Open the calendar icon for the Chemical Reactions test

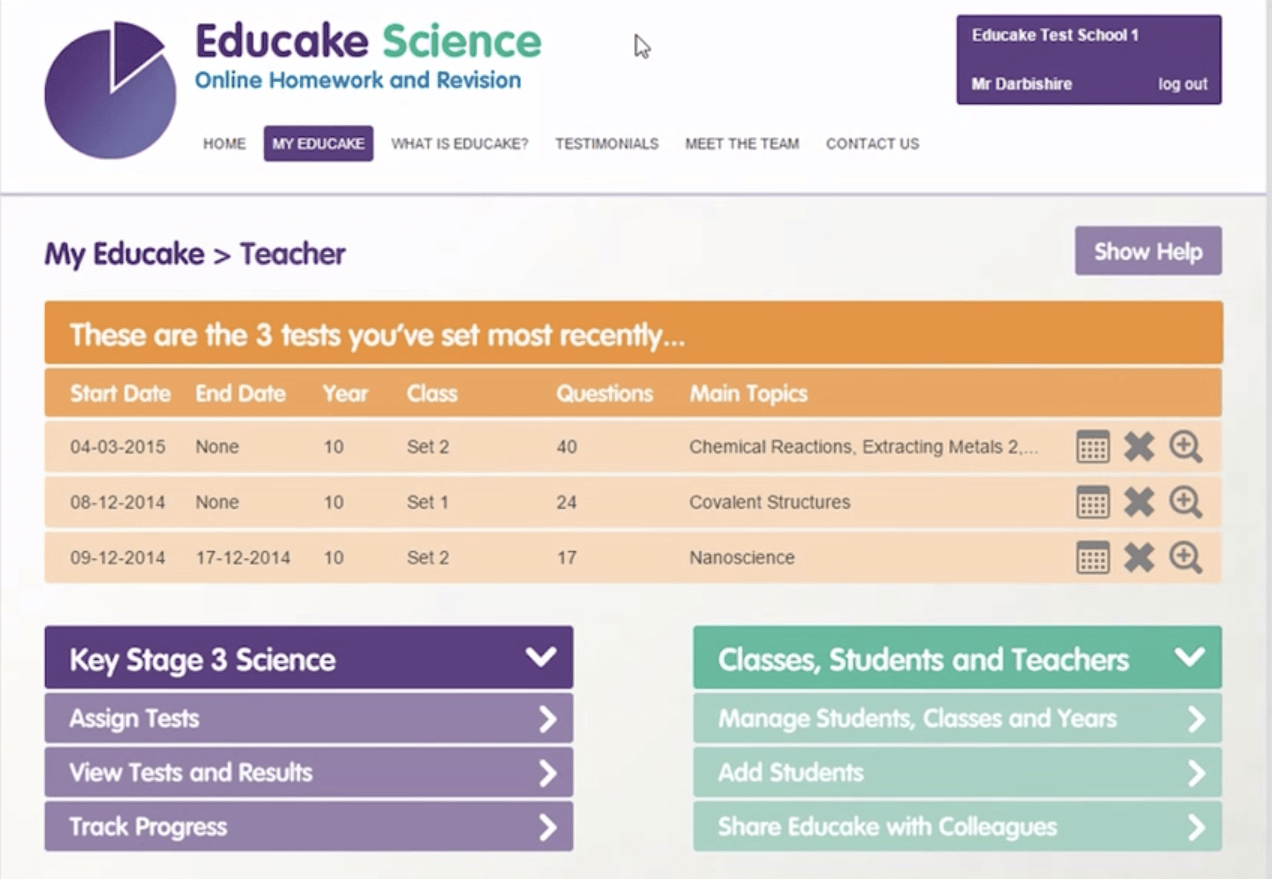1093,447
